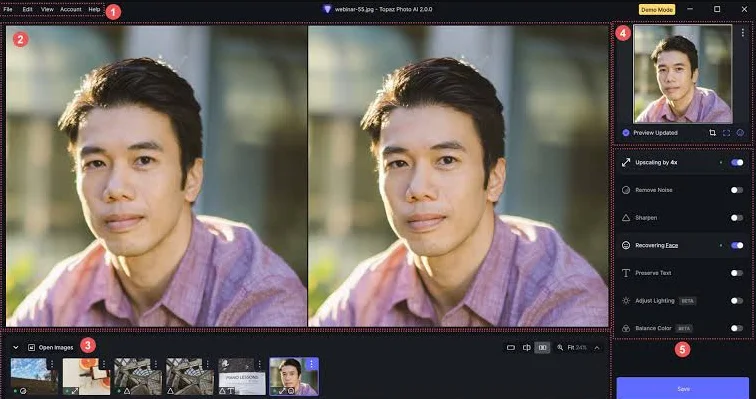756x399 pixels.
Task: Click the Open Images picture icon
Action: tap(31, 347)
